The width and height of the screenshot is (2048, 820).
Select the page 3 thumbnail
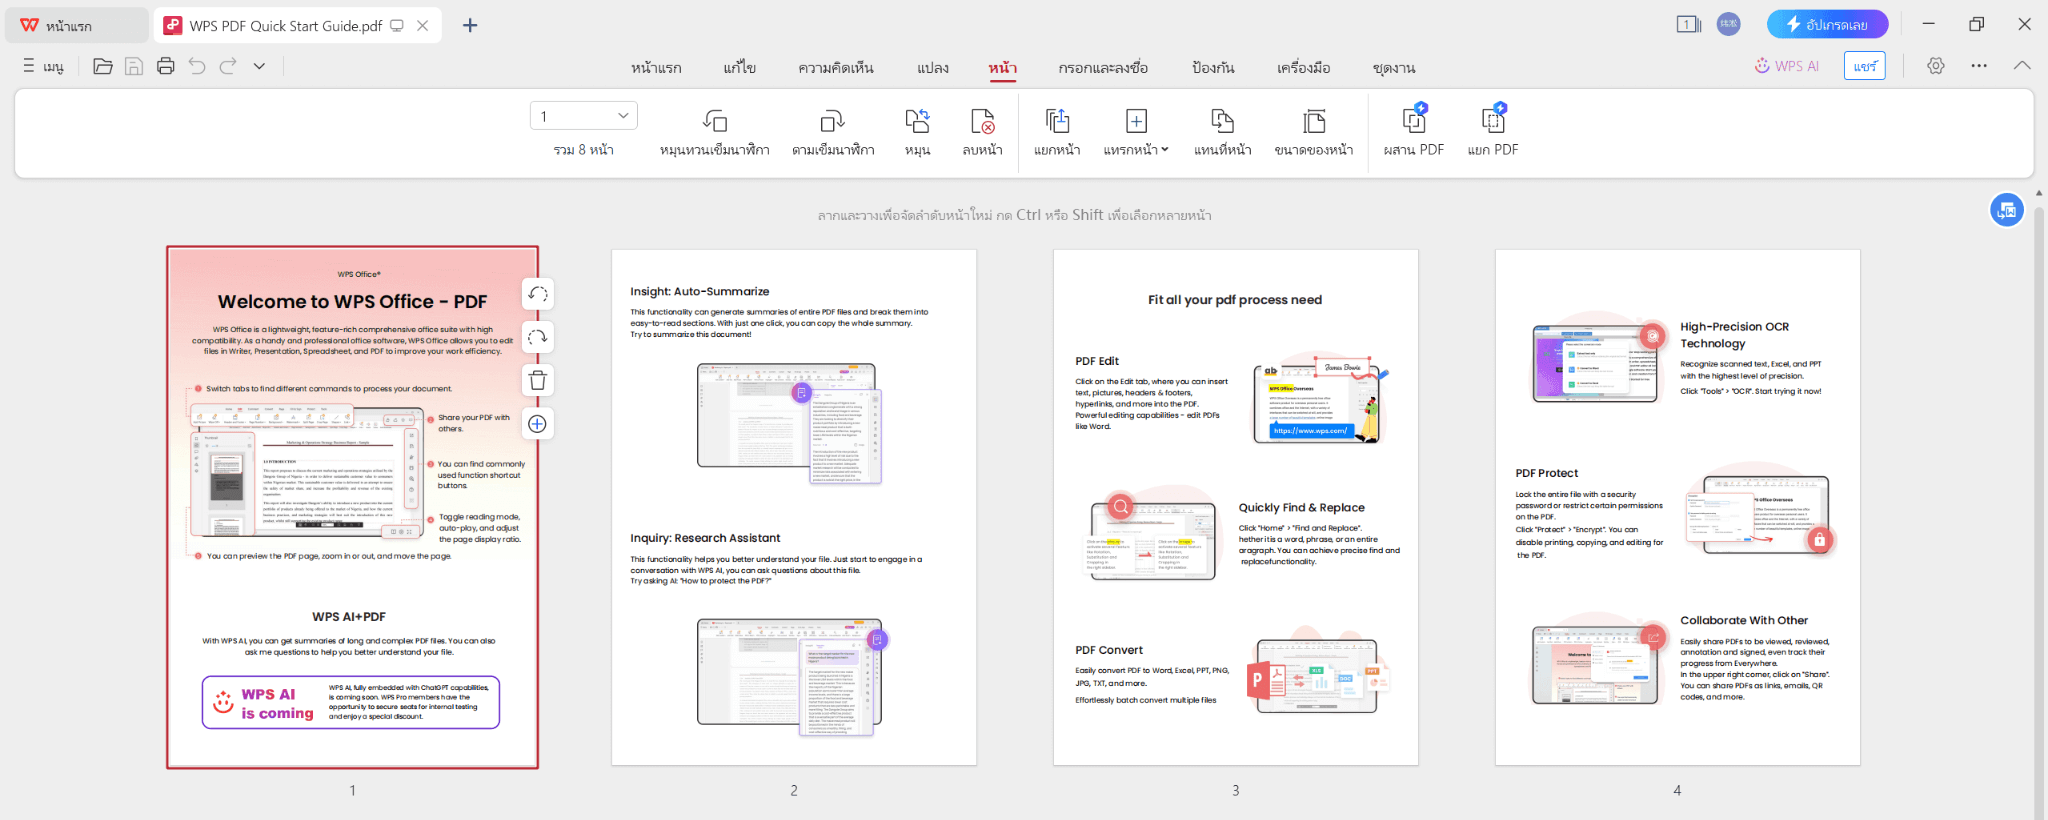[x=1235, y=507]
